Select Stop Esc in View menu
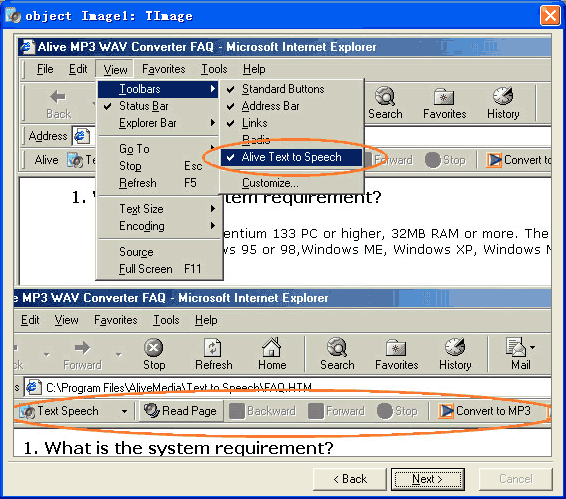Image resolution: width=566 pixels, height=499 pixels. [x=157, y=166]
